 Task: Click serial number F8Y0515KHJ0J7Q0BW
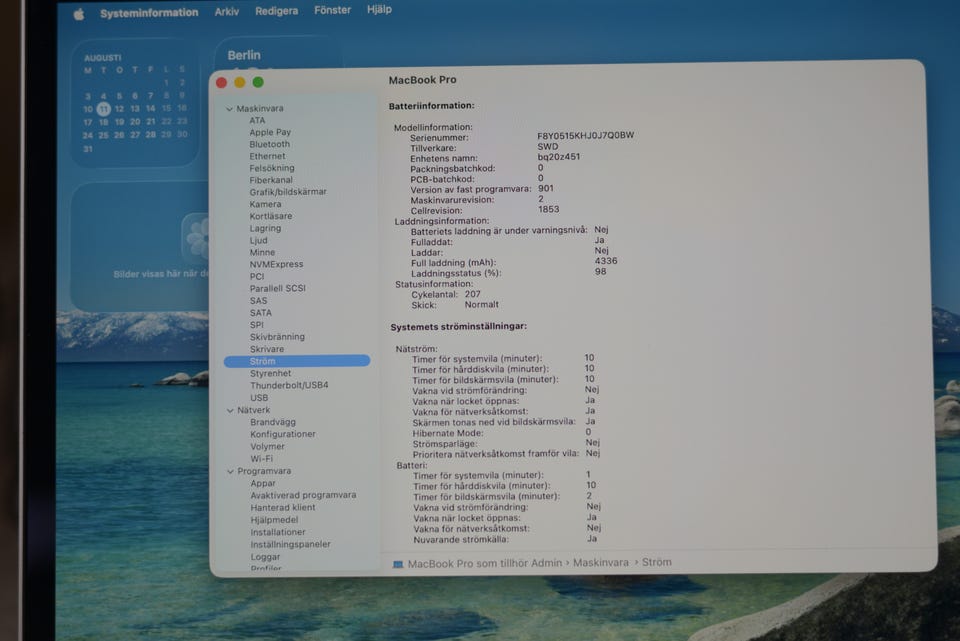coord(585,135)
